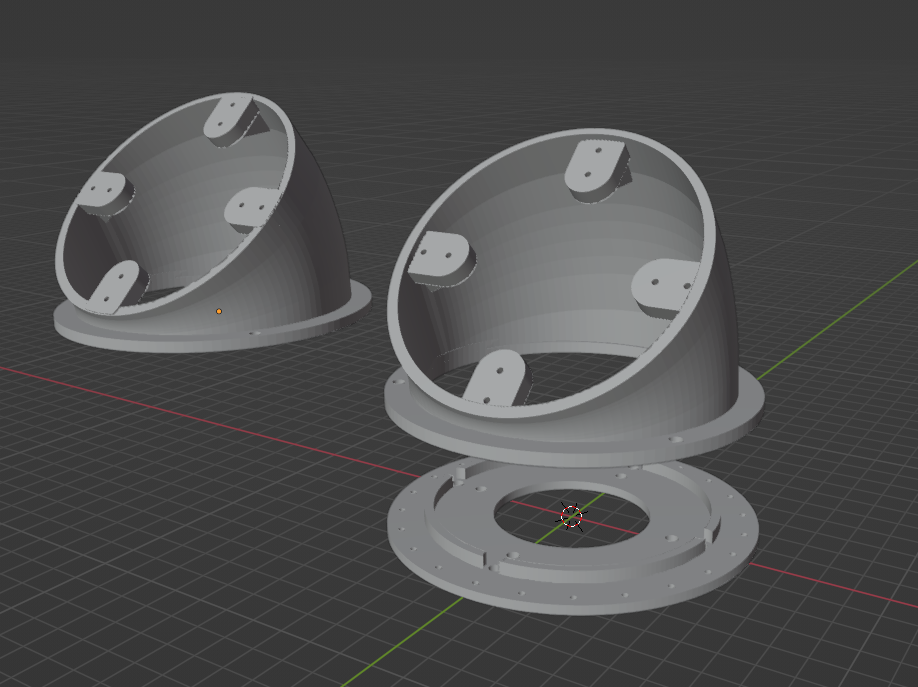Screen dimensions: 918x687
Task: Click the left mounting tab in left dome
Action: [x=103, y=191]
